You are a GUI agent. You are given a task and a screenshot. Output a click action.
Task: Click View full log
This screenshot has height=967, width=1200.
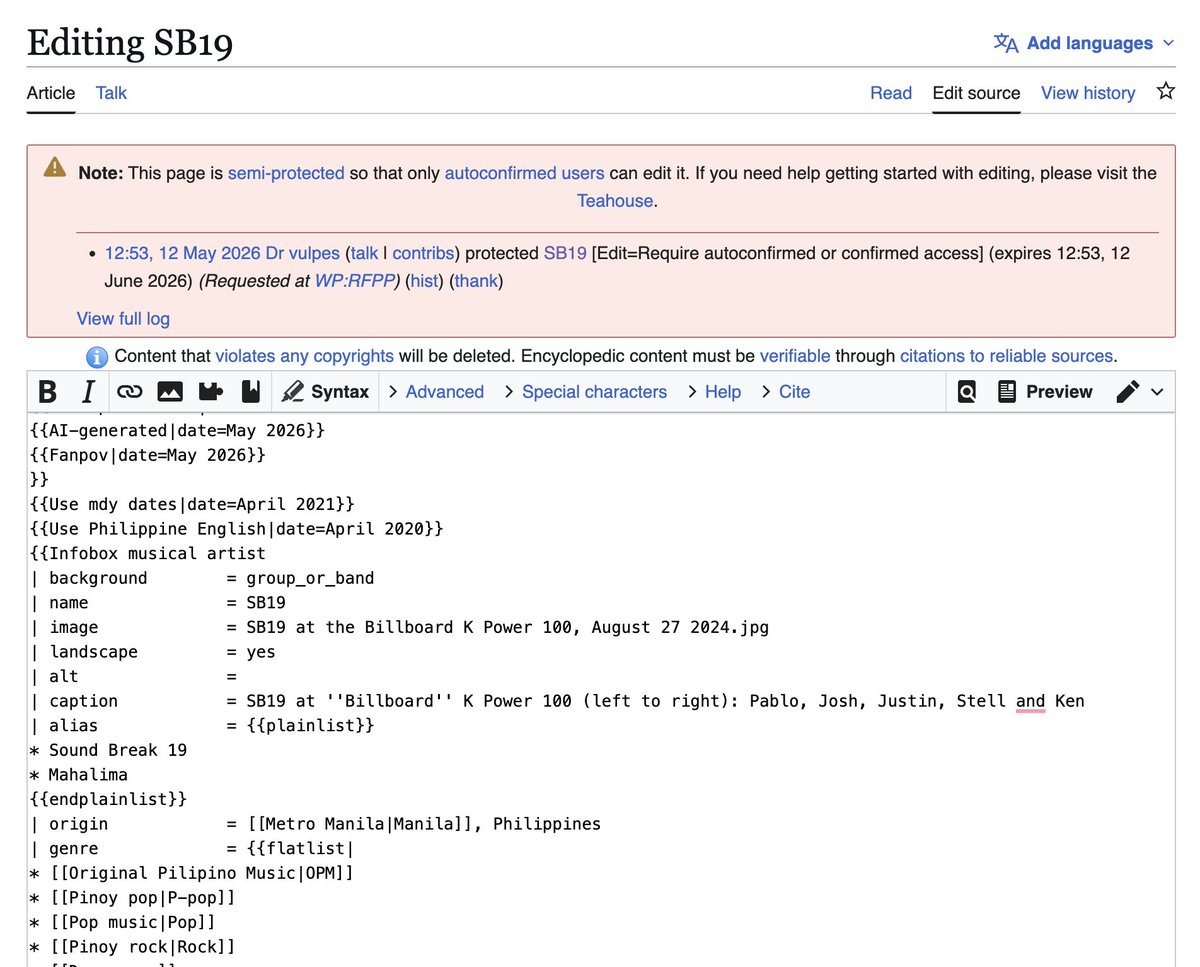(x=123, y=319)
